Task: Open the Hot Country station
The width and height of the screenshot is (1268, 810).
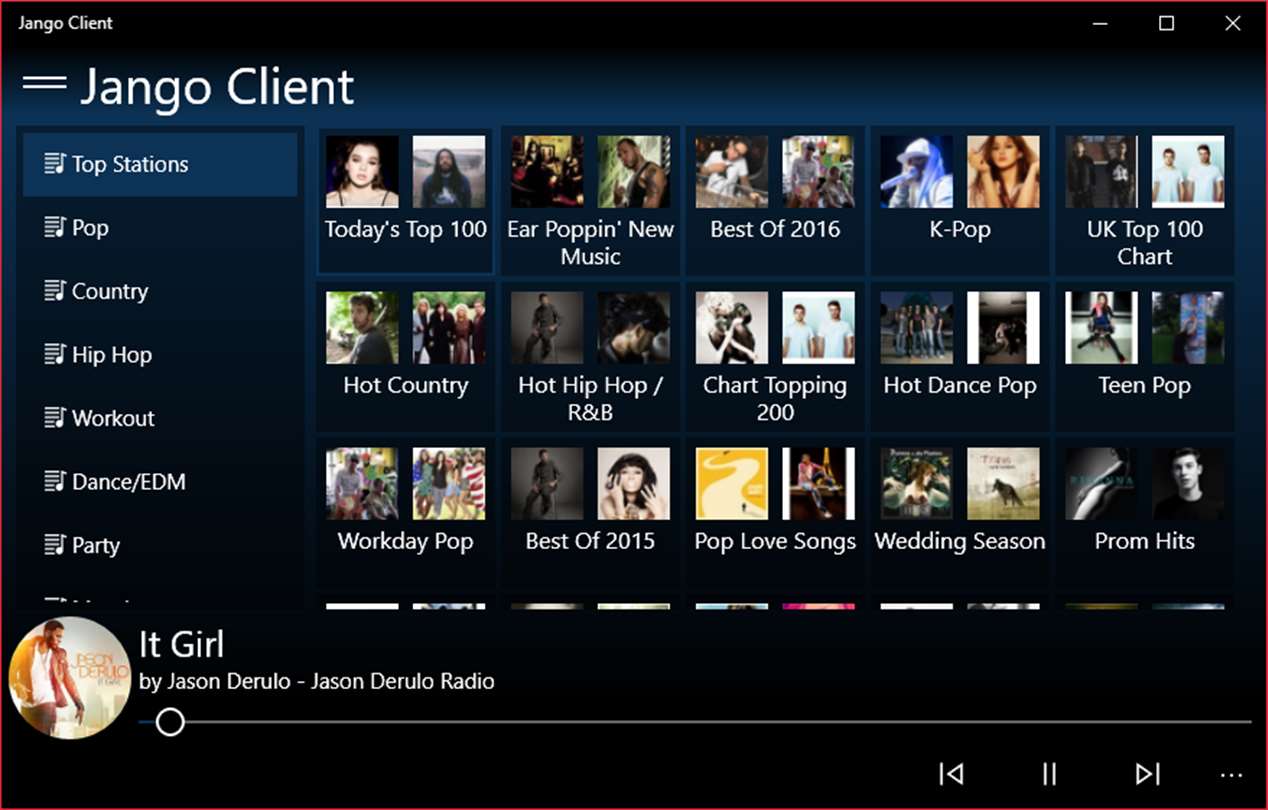Action: tap(405, 357)
